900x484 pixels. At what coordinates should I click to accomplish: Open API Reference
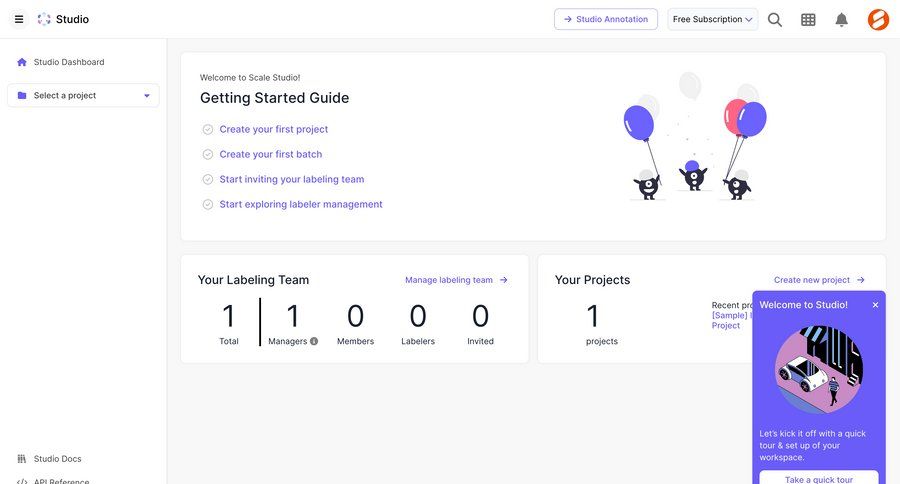pyautogui.click(x=61, y=481)
